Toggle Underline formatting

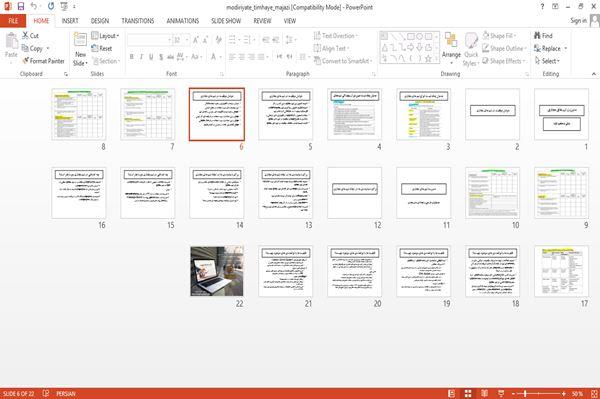[151, 57]
